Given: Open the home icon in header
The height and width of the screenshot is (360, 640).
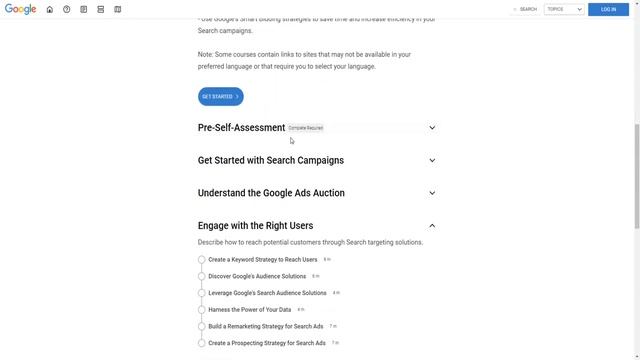Looking at the screenshot, I should pos(50,9).
